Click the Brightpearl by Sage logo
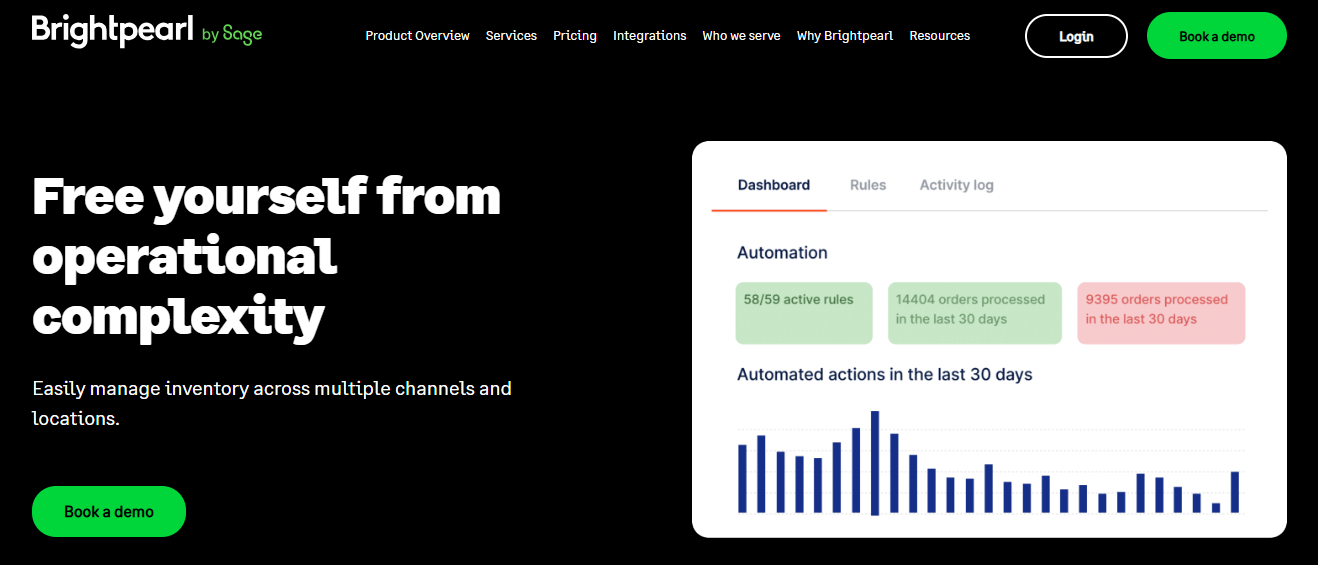The width and height of the screenshot is (1318, 565). (x=147, y=31)
